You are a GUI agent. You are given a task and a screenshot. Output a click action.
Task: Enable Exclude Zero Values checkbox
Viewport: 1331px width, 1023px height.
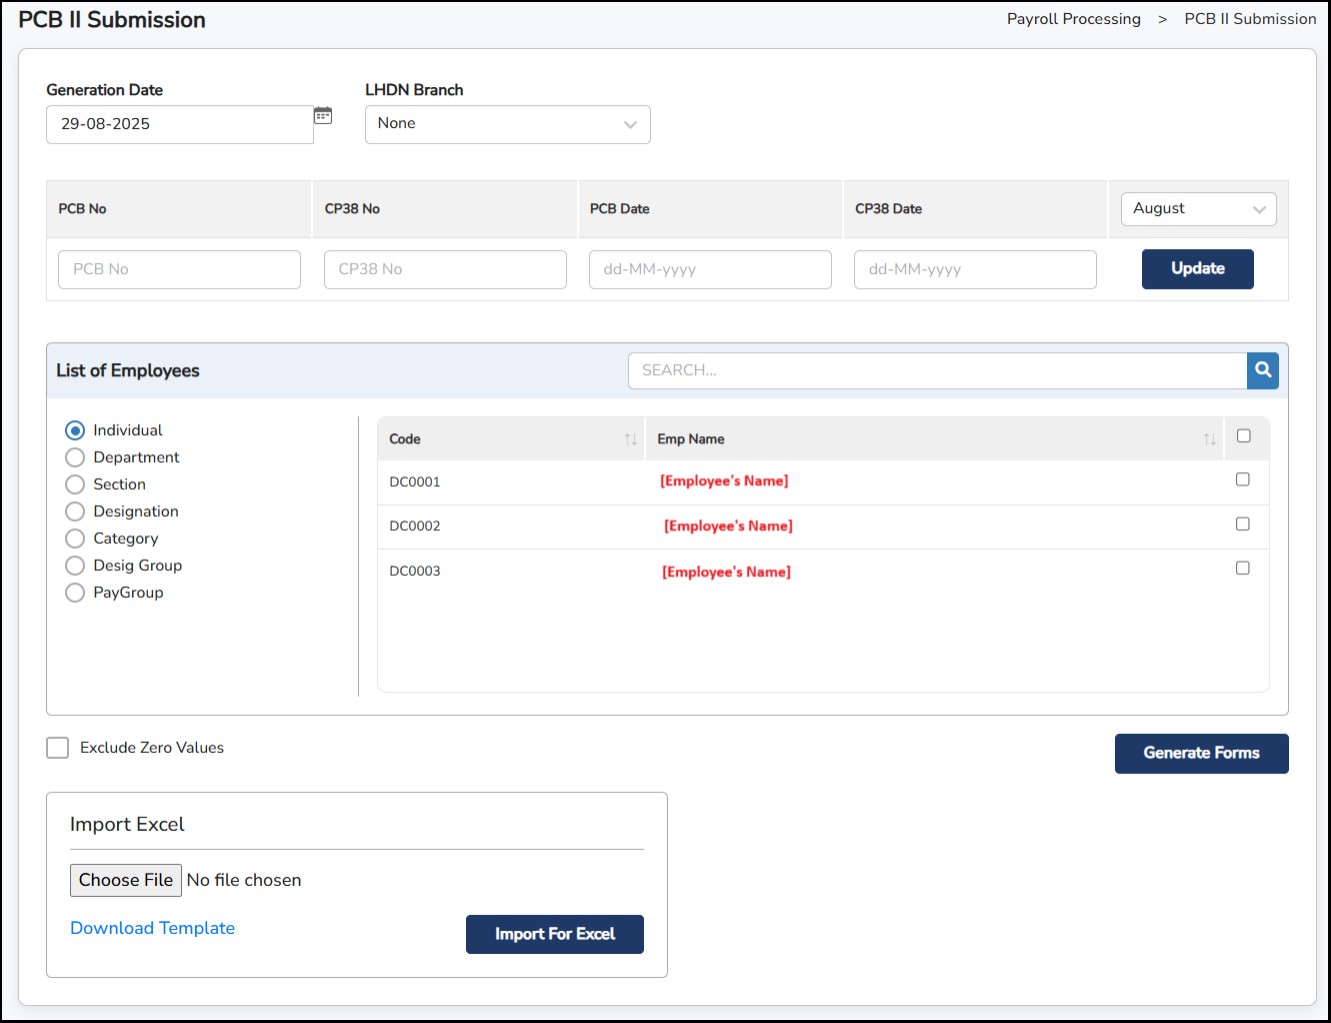(x=58, y=748)
